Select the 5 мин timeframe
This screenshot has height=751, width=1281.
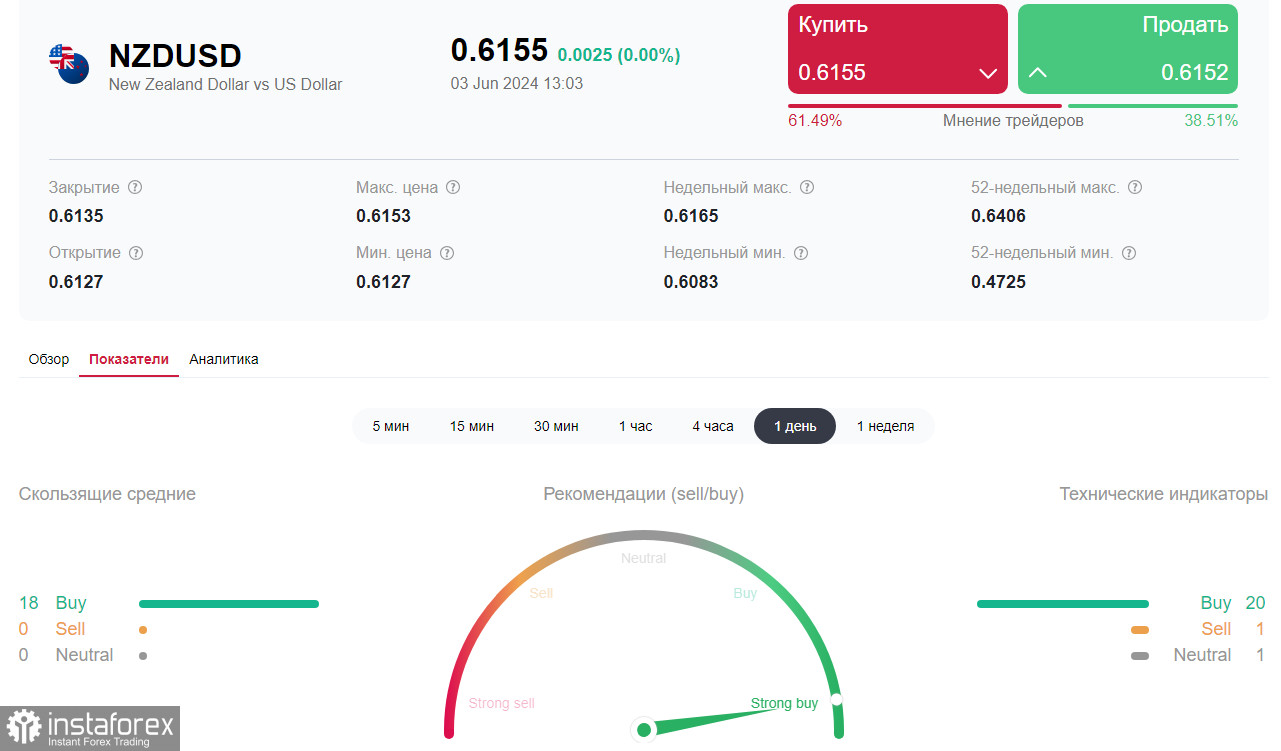pos(391,426)
